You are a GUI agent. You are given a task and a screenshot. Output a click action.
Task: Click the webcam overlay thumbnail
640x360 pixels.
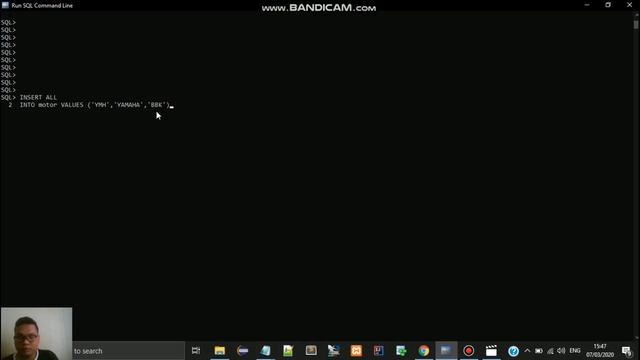pos(36,333)
